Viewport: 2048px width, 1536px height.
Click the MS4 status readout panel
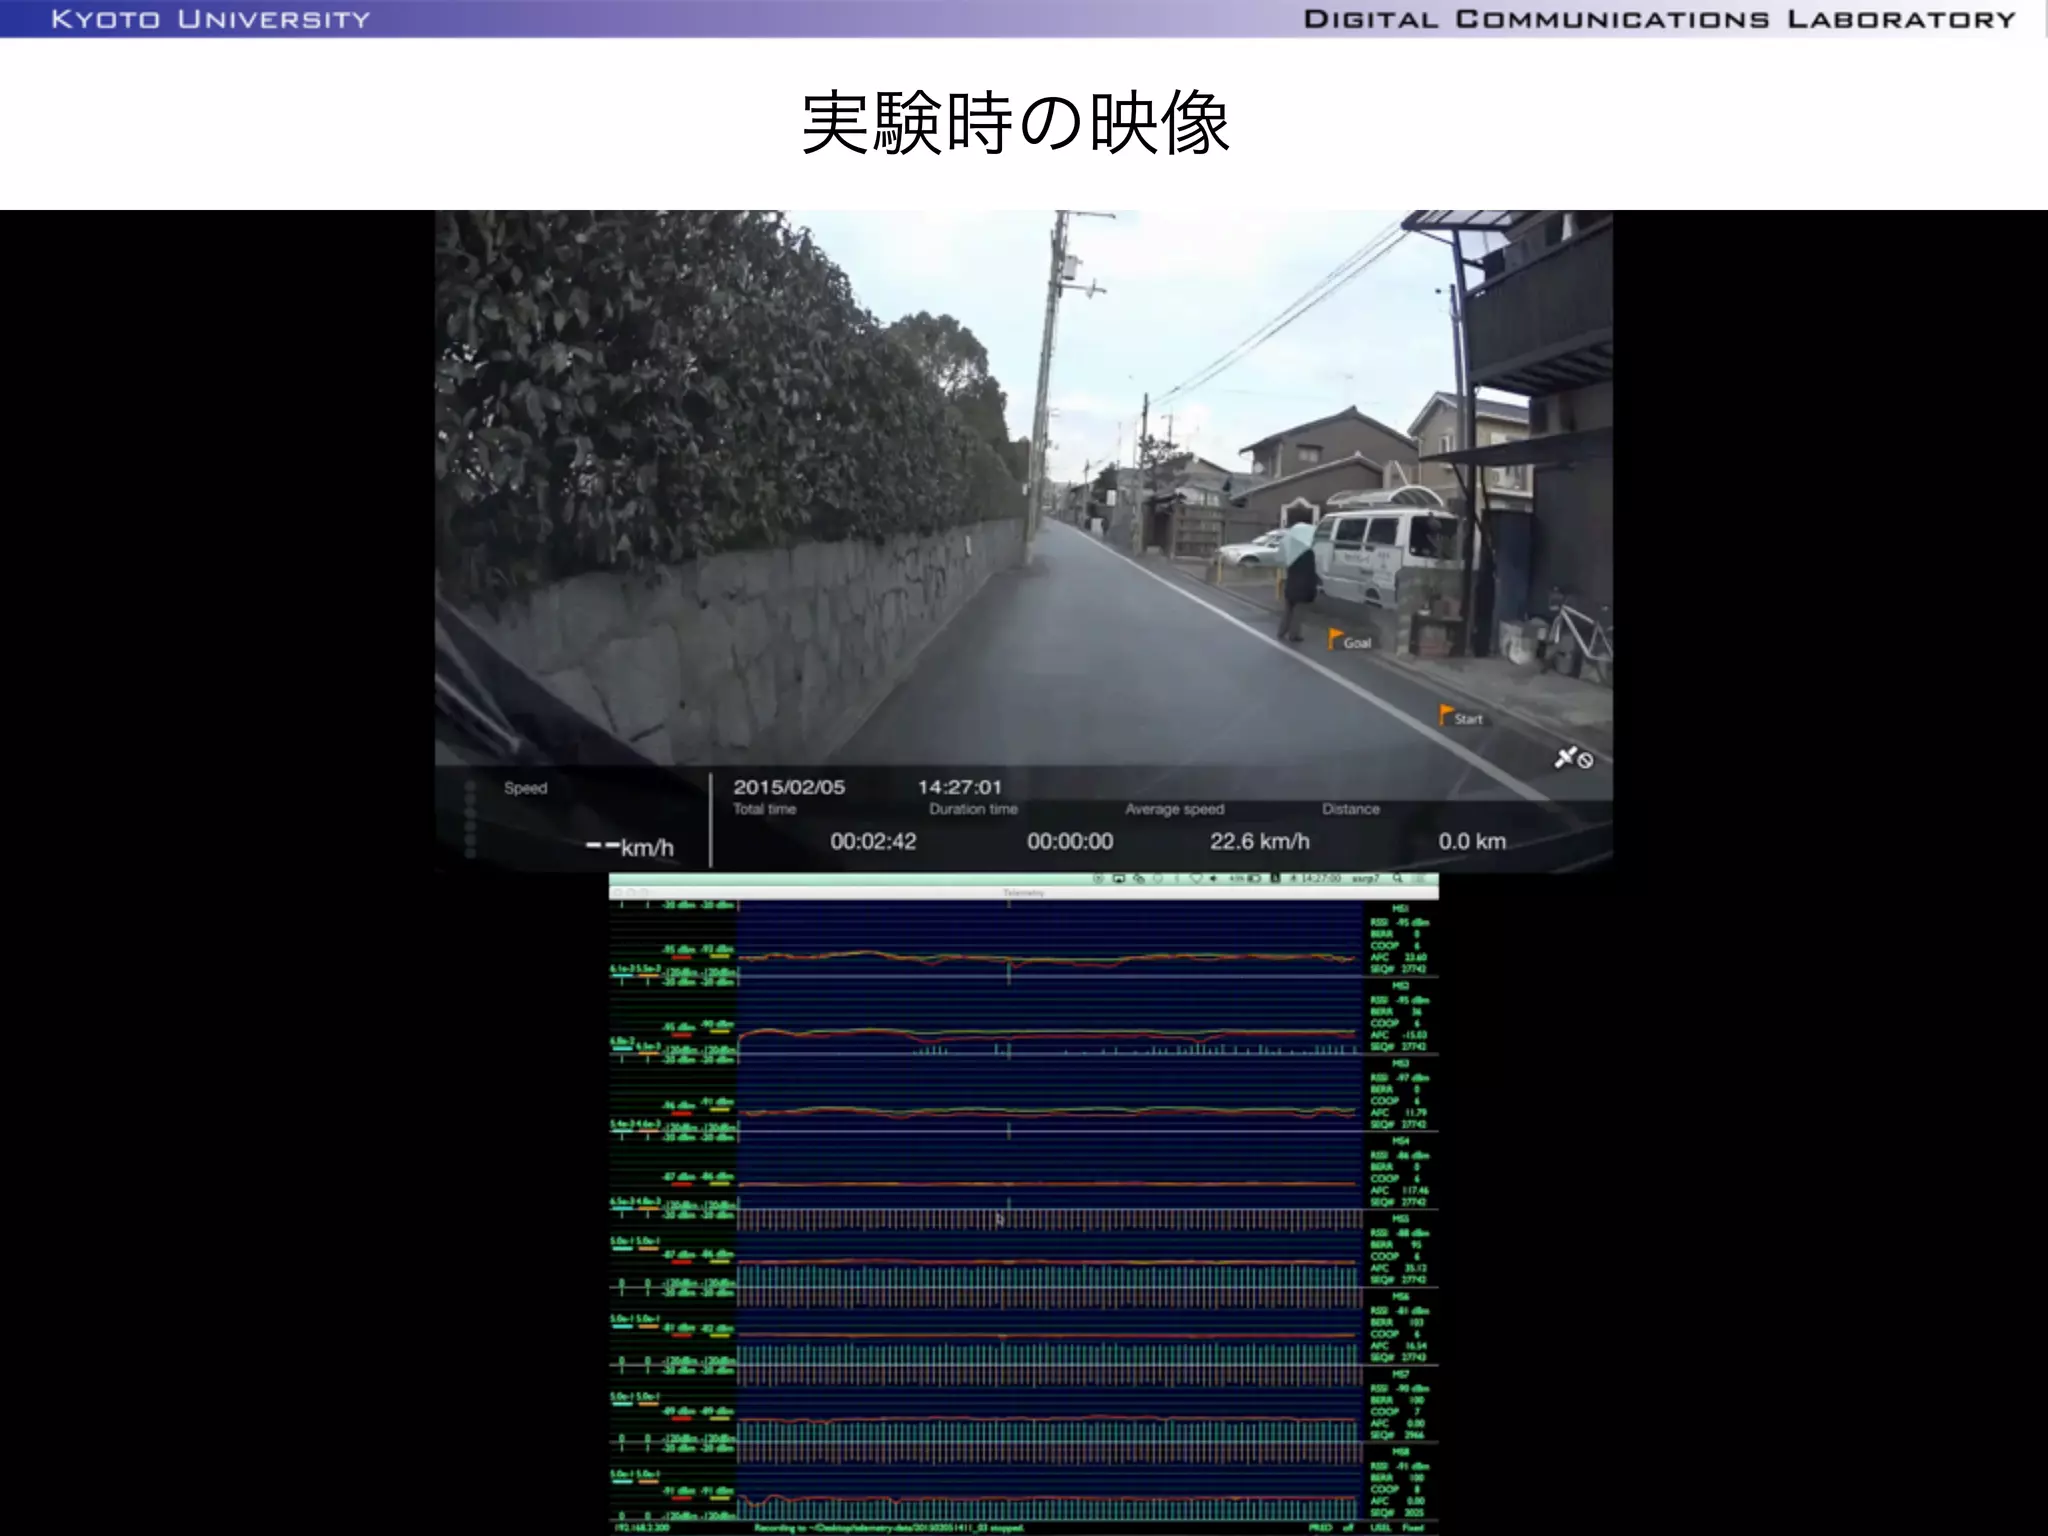(1400, 1171)
